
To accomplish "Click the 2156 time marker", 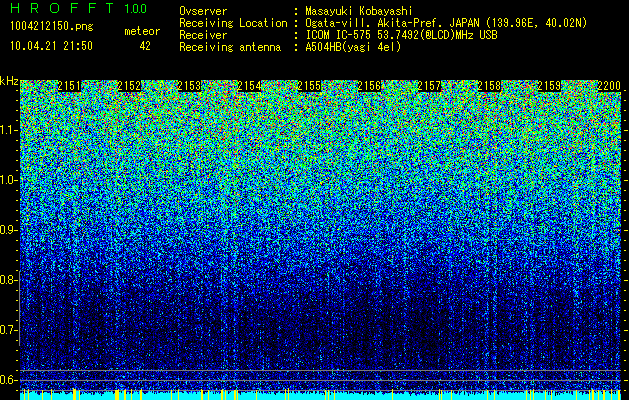I will [x=369, y=86].
